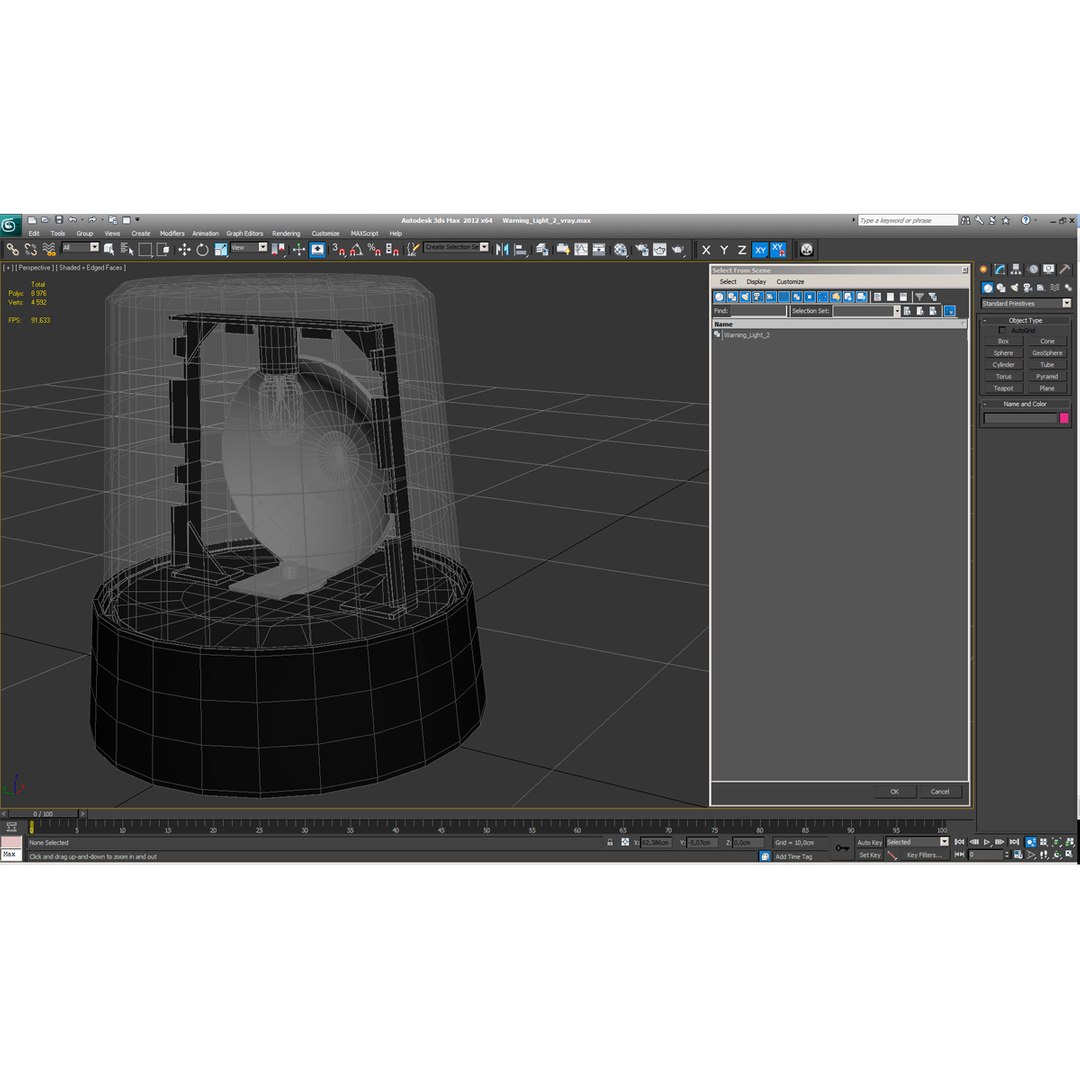Select the Cameras category in Create panel

tap(1028, 288)
